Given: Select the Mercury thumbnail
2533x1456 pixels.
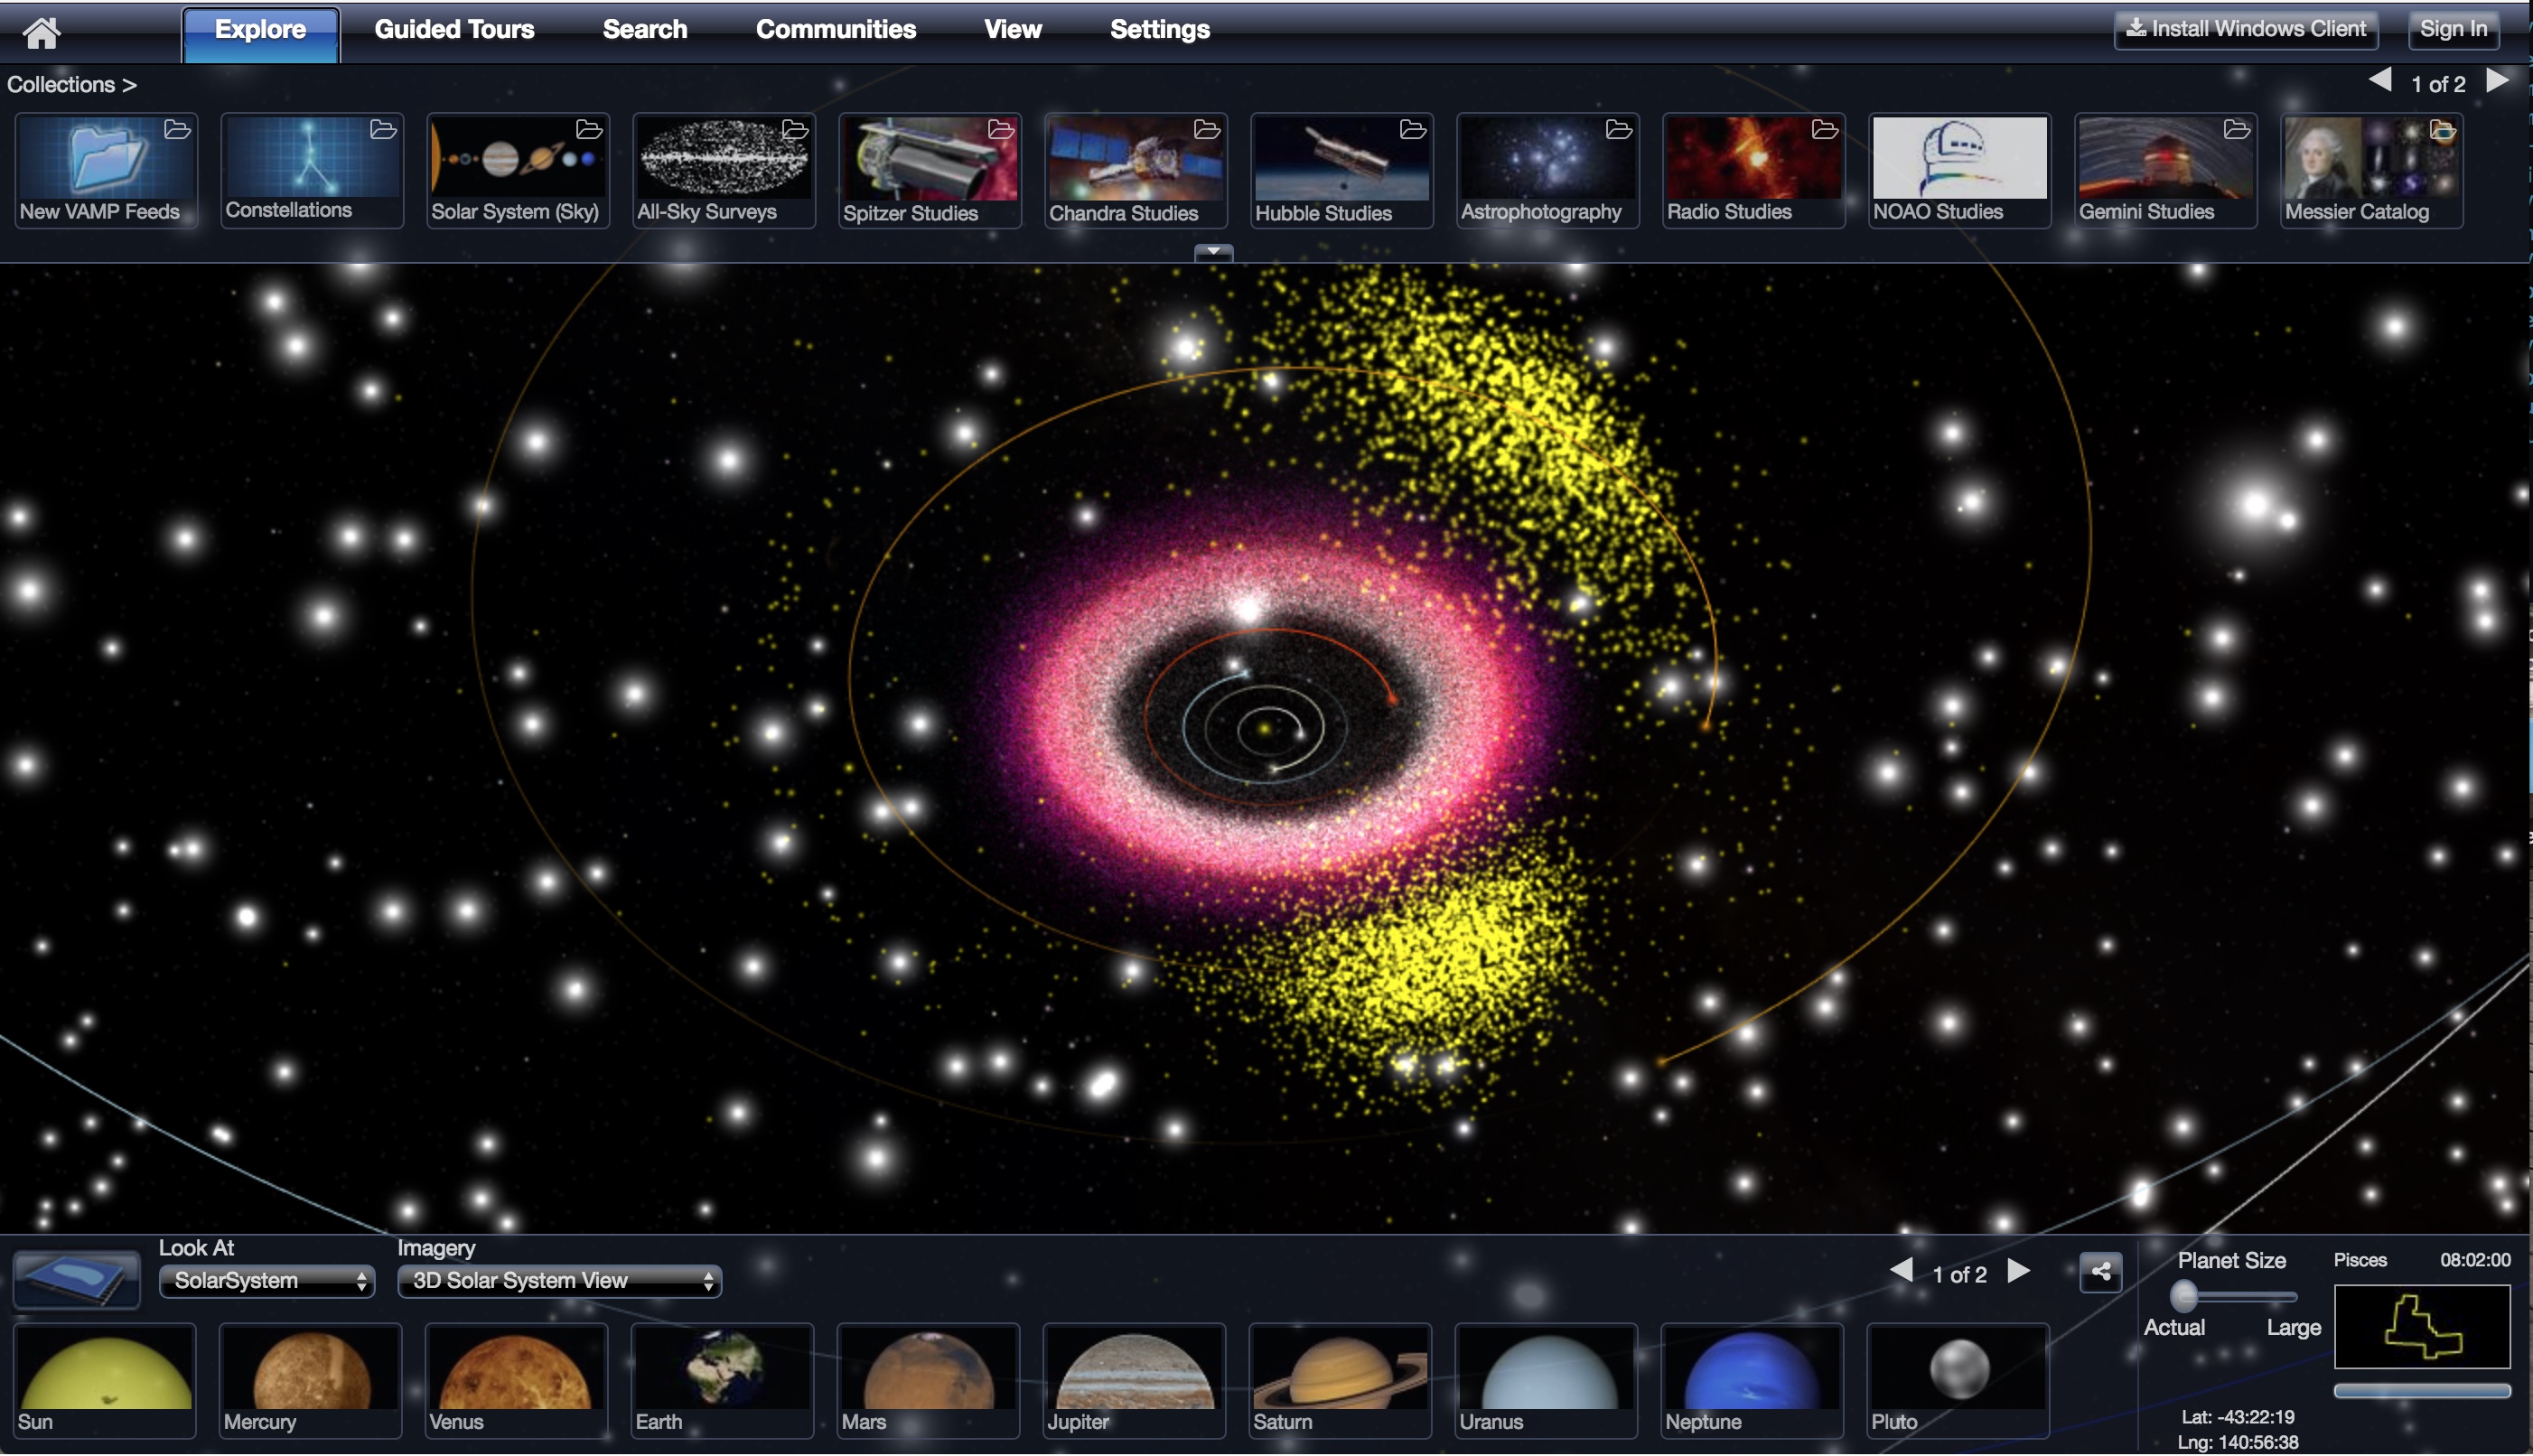Looking at the screenshot, I should point(312,1381).
